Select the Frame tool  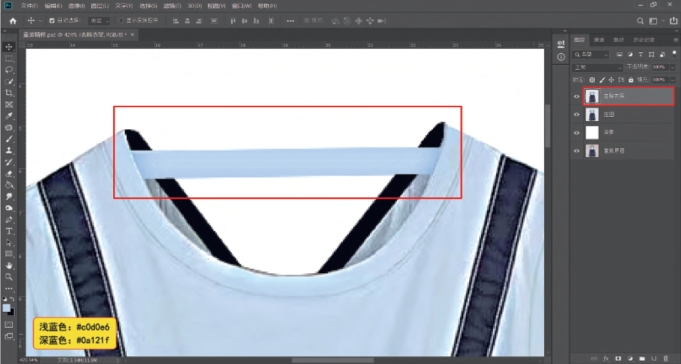[9, 105]
